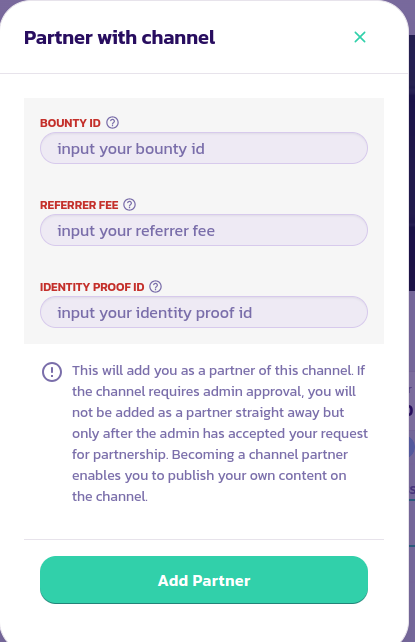
Task: Click the BOUNTY ID field label
Action: [x=70, y=123]
